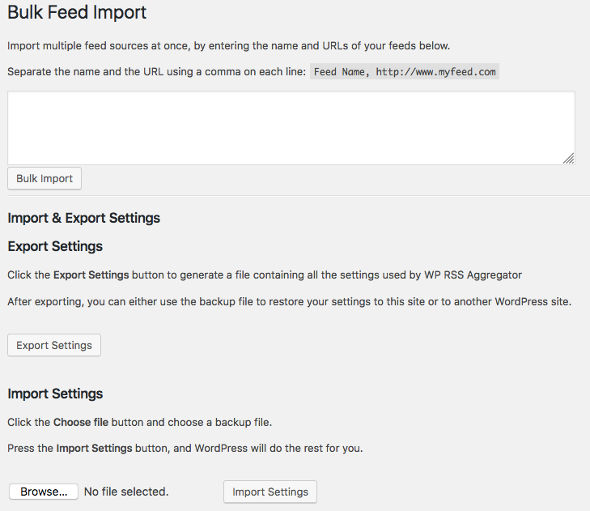Click the Import Settings button

coord(270,492)
